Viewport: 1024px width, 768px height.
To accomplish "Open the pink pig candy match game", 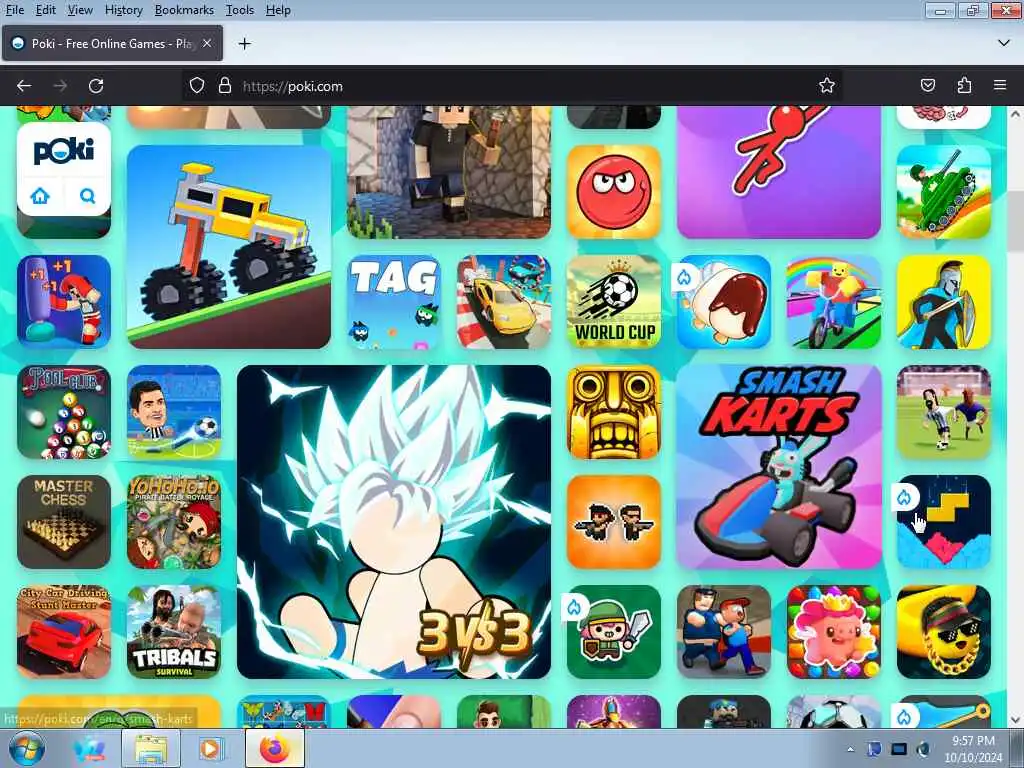I will click(834, 632).
